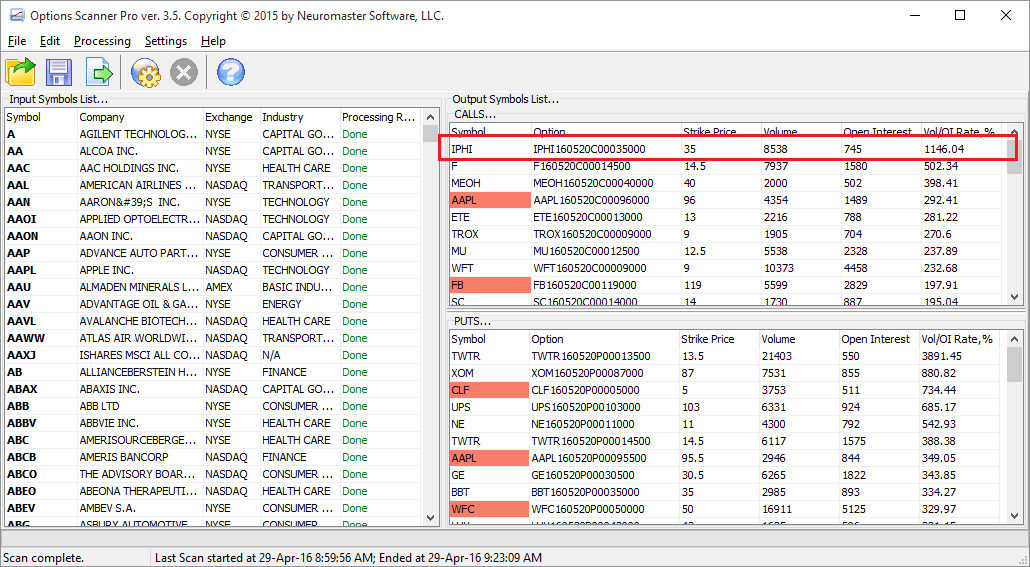Select IPHI160520C00035000 call option
The image size is (1030, 567).
(589, 149)
